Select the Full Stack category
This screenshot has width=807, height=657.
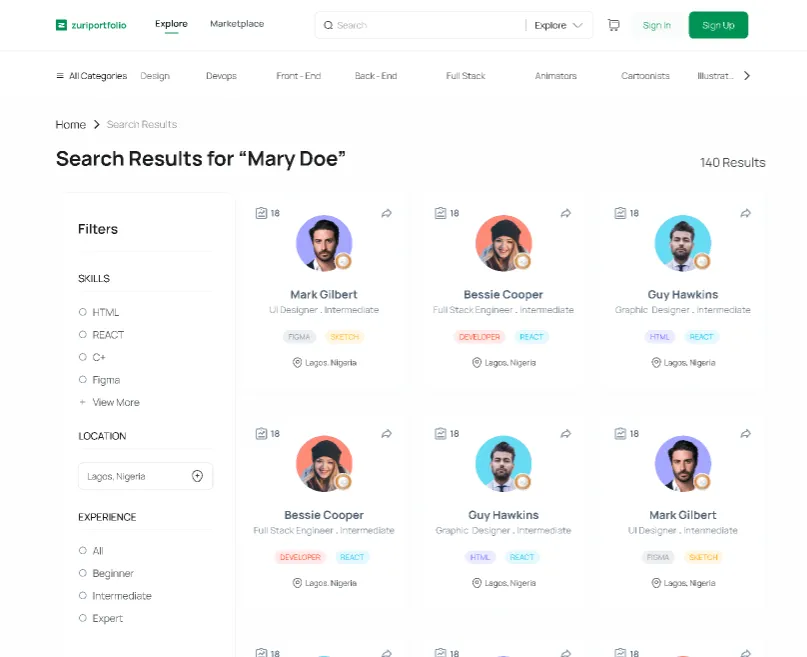coord(466,76)
